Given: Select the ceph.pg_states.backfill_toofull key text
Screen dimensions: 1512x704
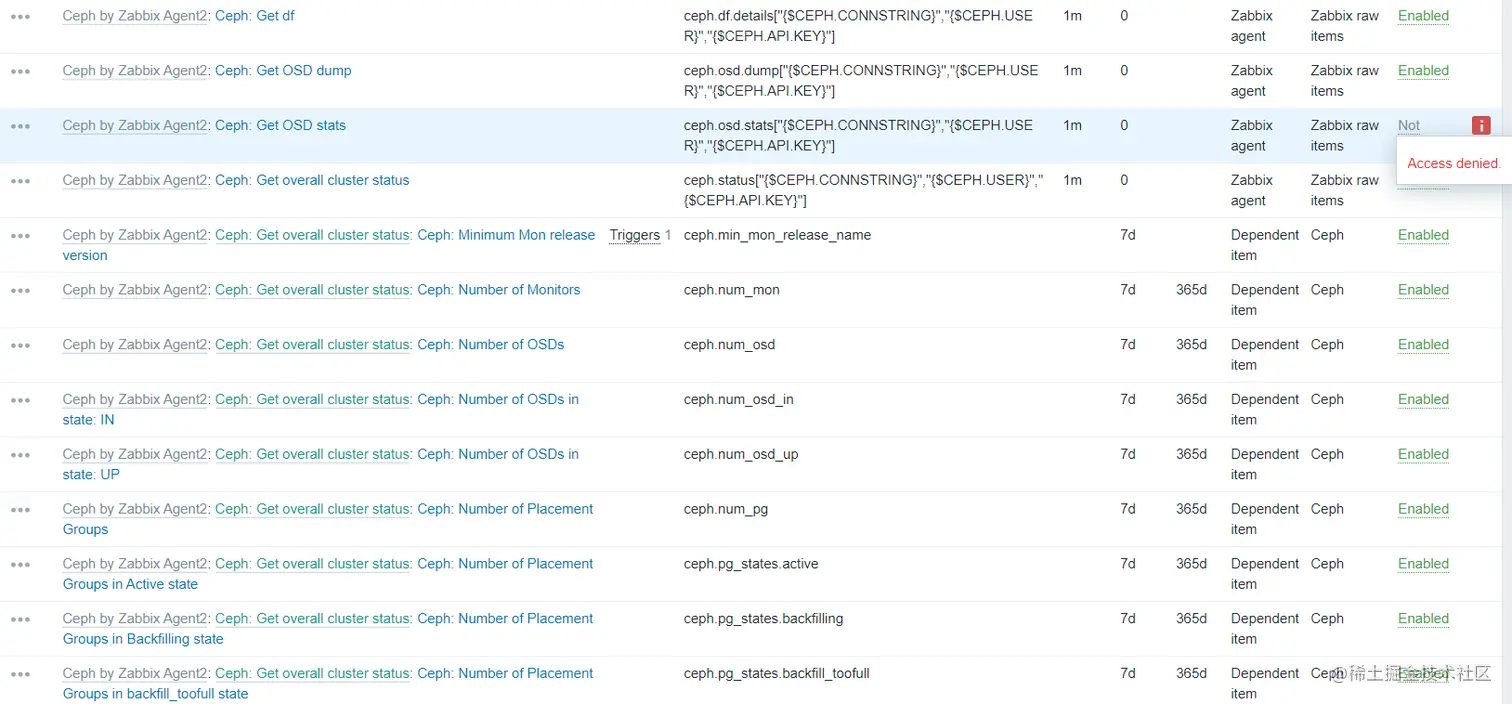Looking at the screenshot, I should [776, 674].
